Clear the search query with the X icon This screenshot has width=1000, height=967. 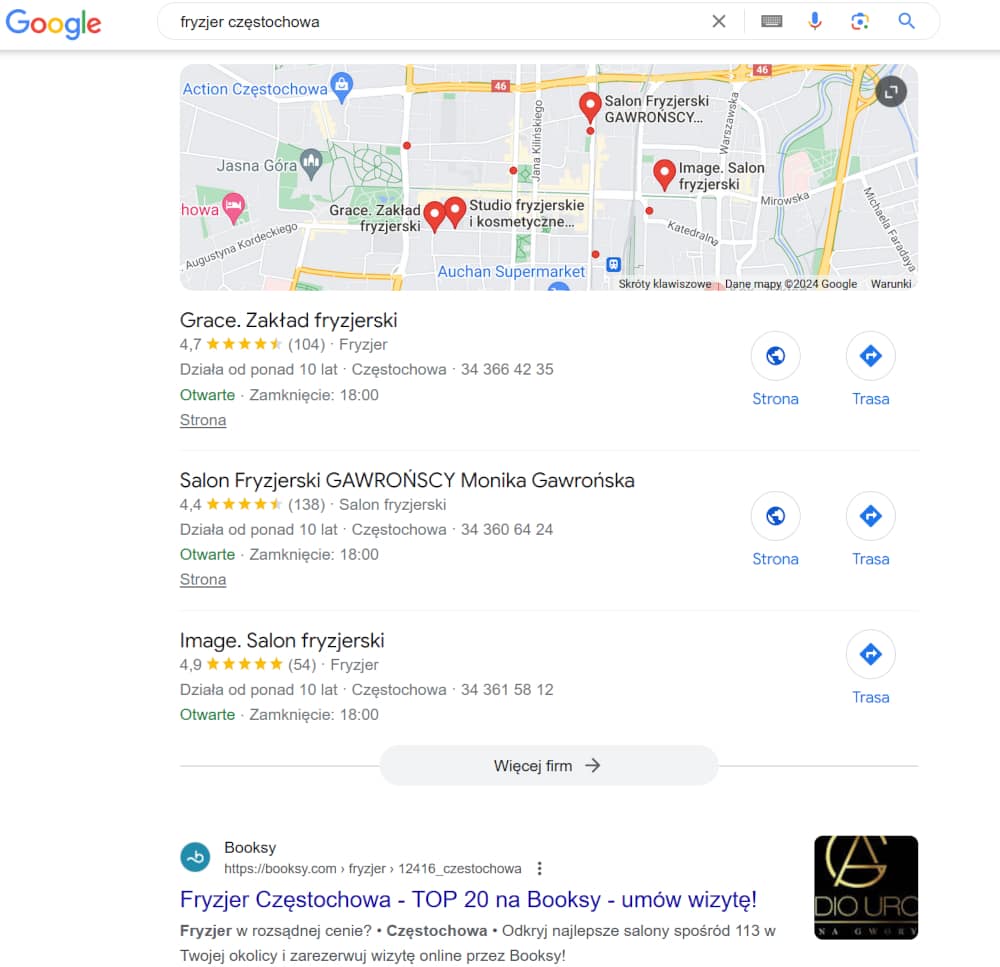click(719, 22)
